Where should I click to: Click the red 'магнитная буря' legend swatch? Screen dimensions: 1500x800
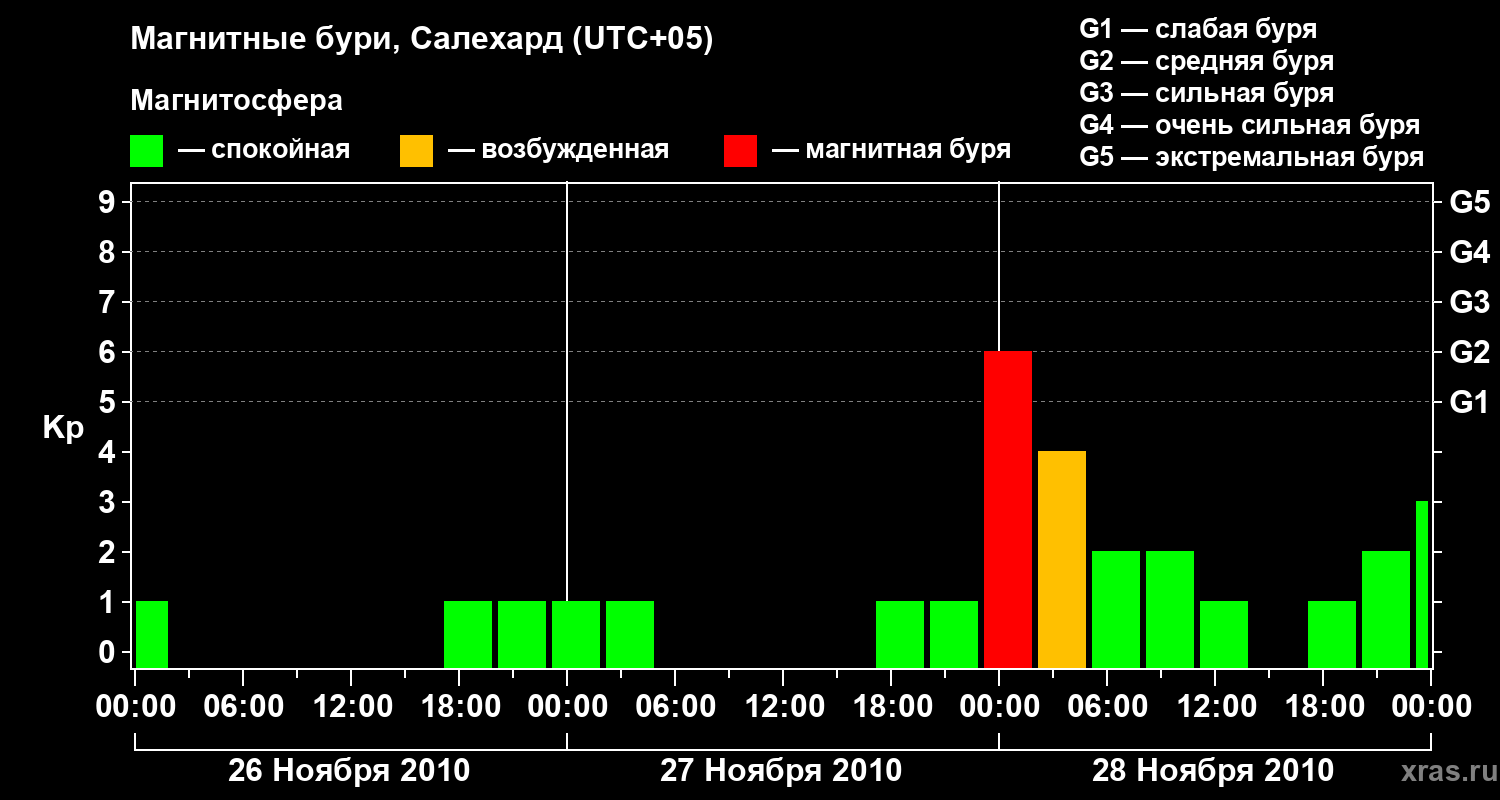[740, 151]
